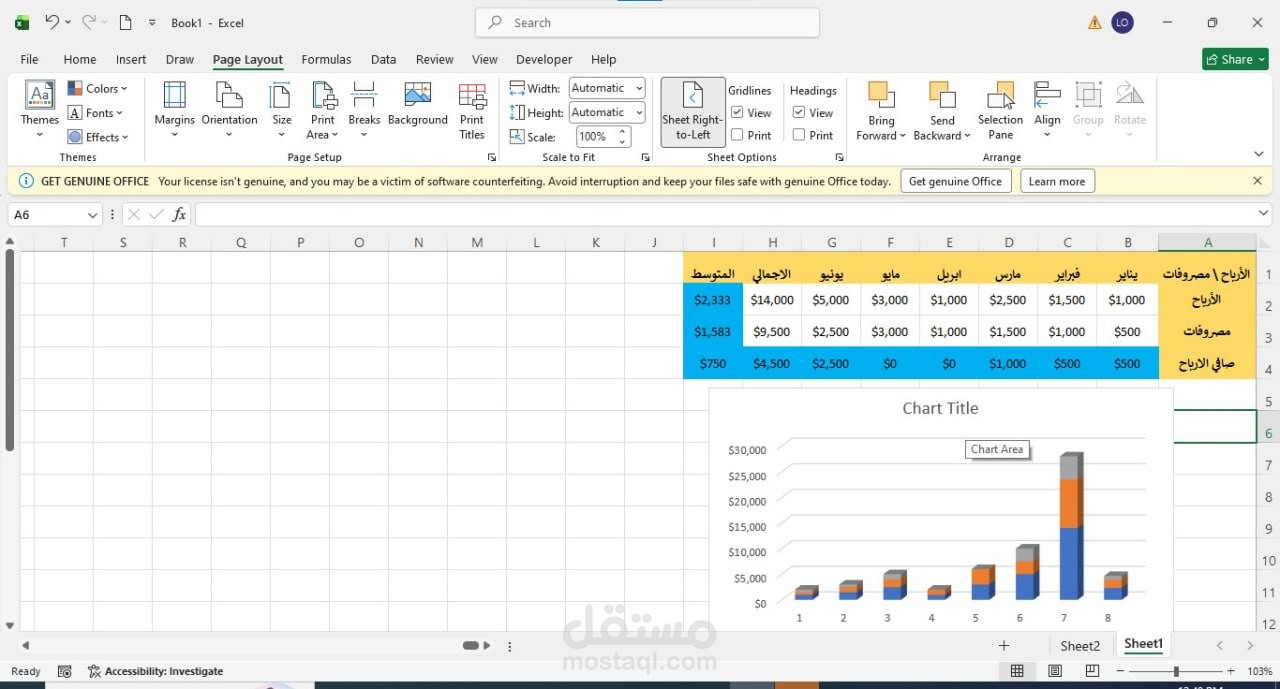
Task: Click the tall bar for category 7
Action: point(1071,526)
